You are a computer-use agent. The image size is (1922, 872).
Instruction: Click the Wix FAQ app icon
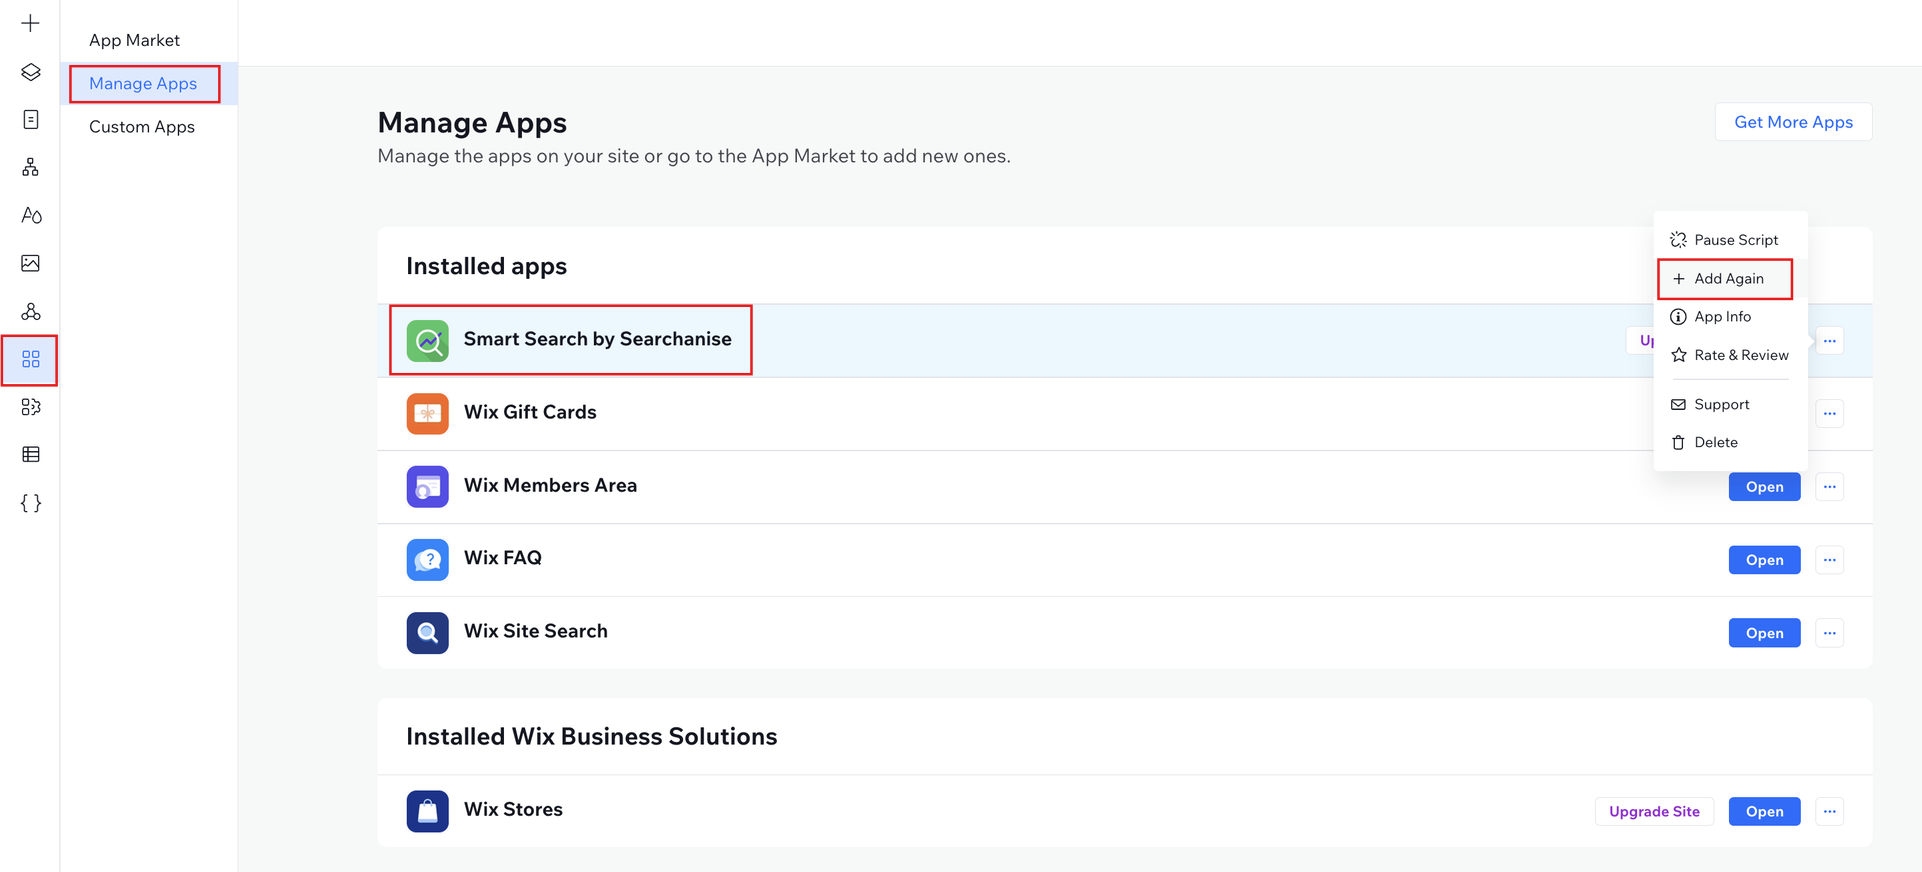pos(427,559)
